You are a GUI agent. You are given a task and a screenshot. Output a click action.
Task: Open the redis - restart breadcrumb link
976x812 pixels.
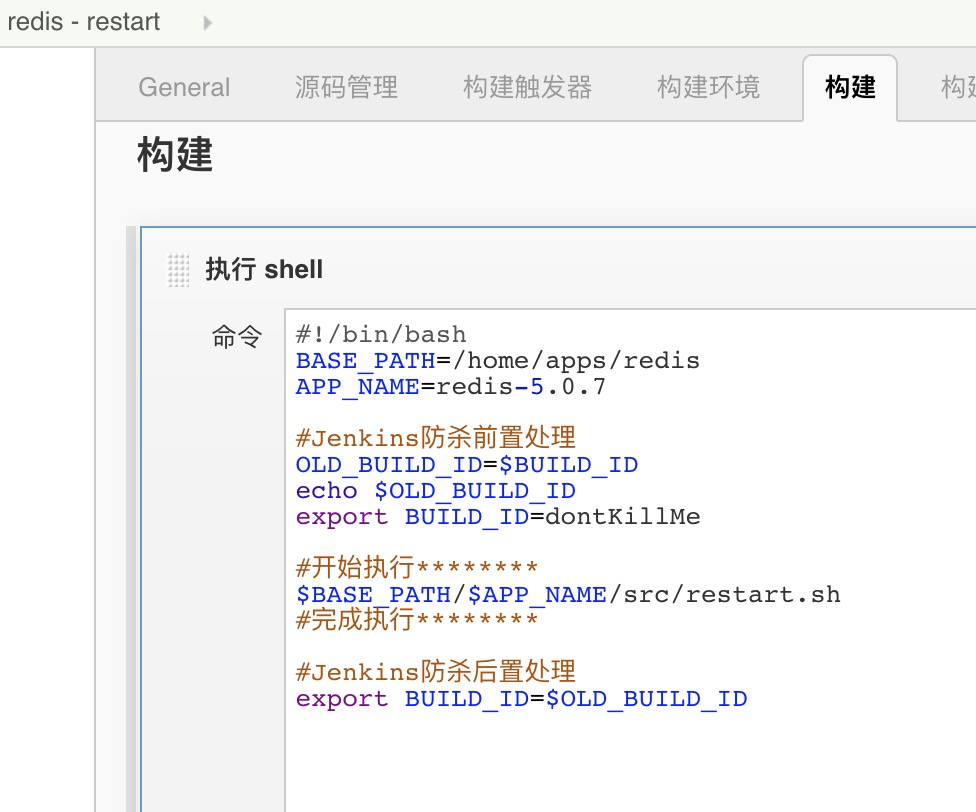click(x=83, y=22)
